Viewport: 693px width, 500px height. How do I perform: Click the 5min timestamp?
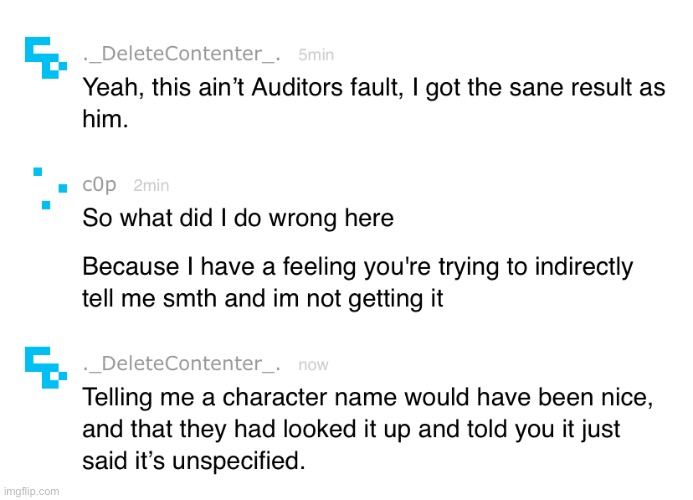coord(316,55)
